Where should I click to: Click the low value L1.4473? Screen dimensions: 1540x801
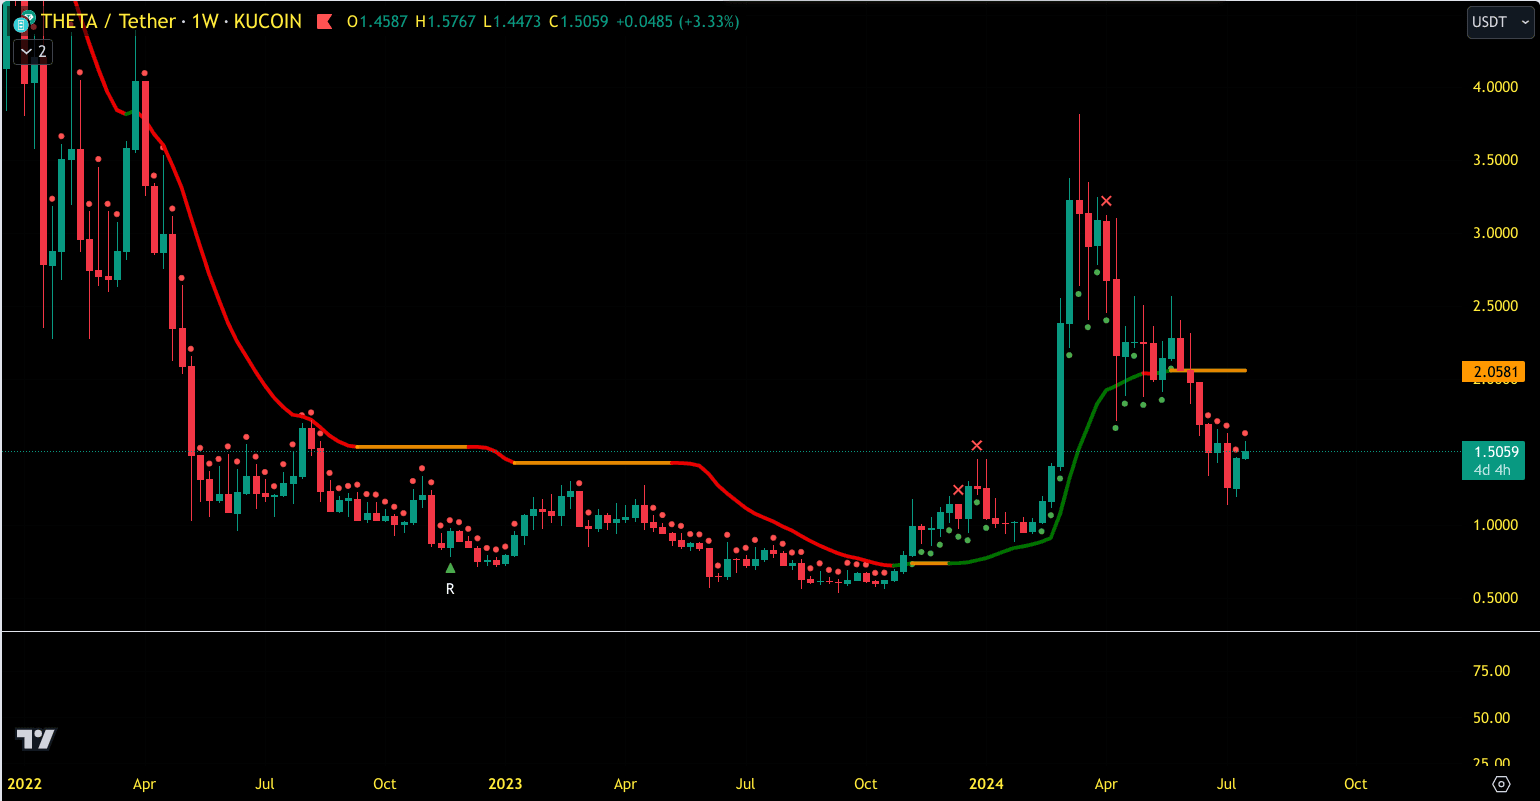(513, 21)
